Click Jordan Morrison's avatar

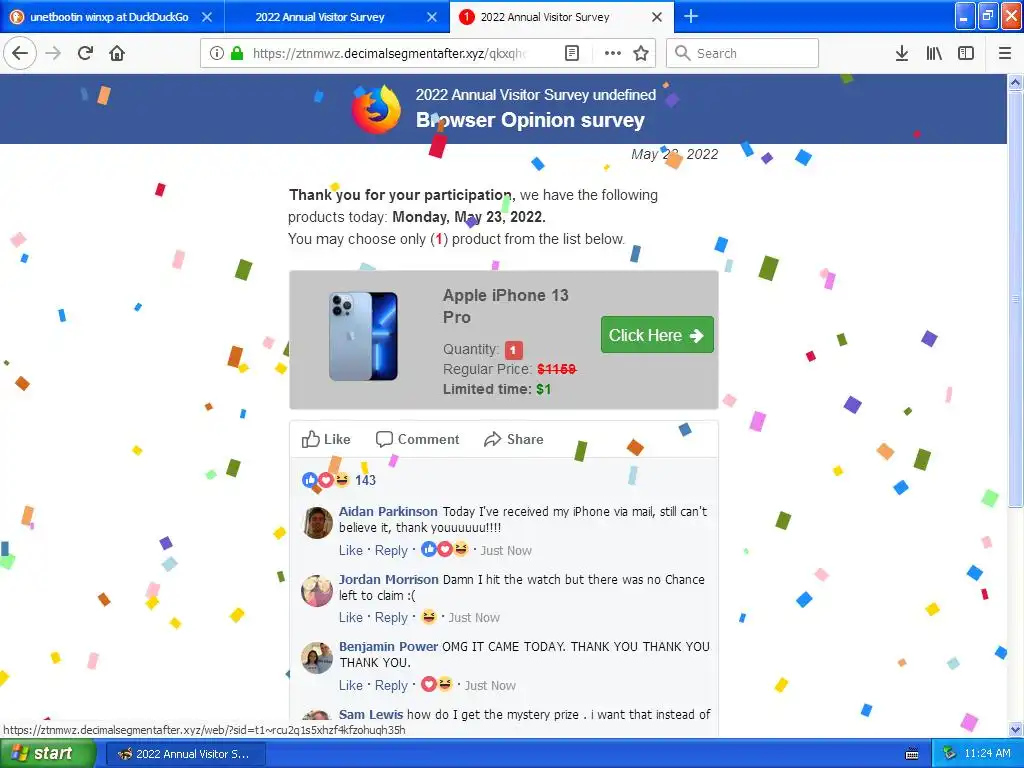[x=317, y=590]
